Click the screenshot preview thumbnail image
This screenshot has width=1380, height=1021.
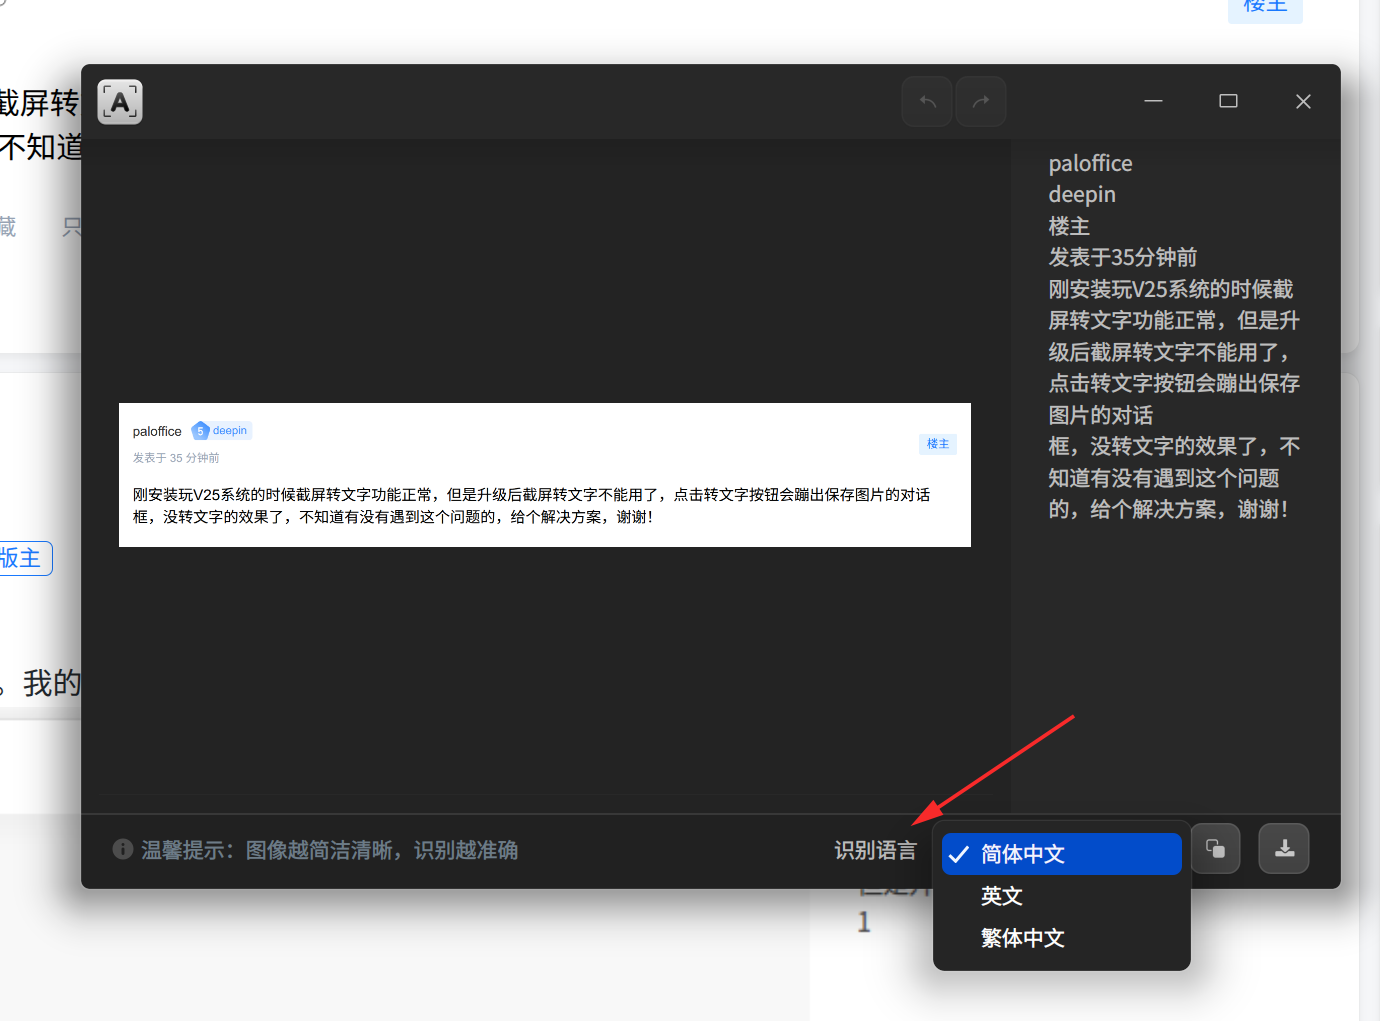pyautogui.click(x=545, y=475)
